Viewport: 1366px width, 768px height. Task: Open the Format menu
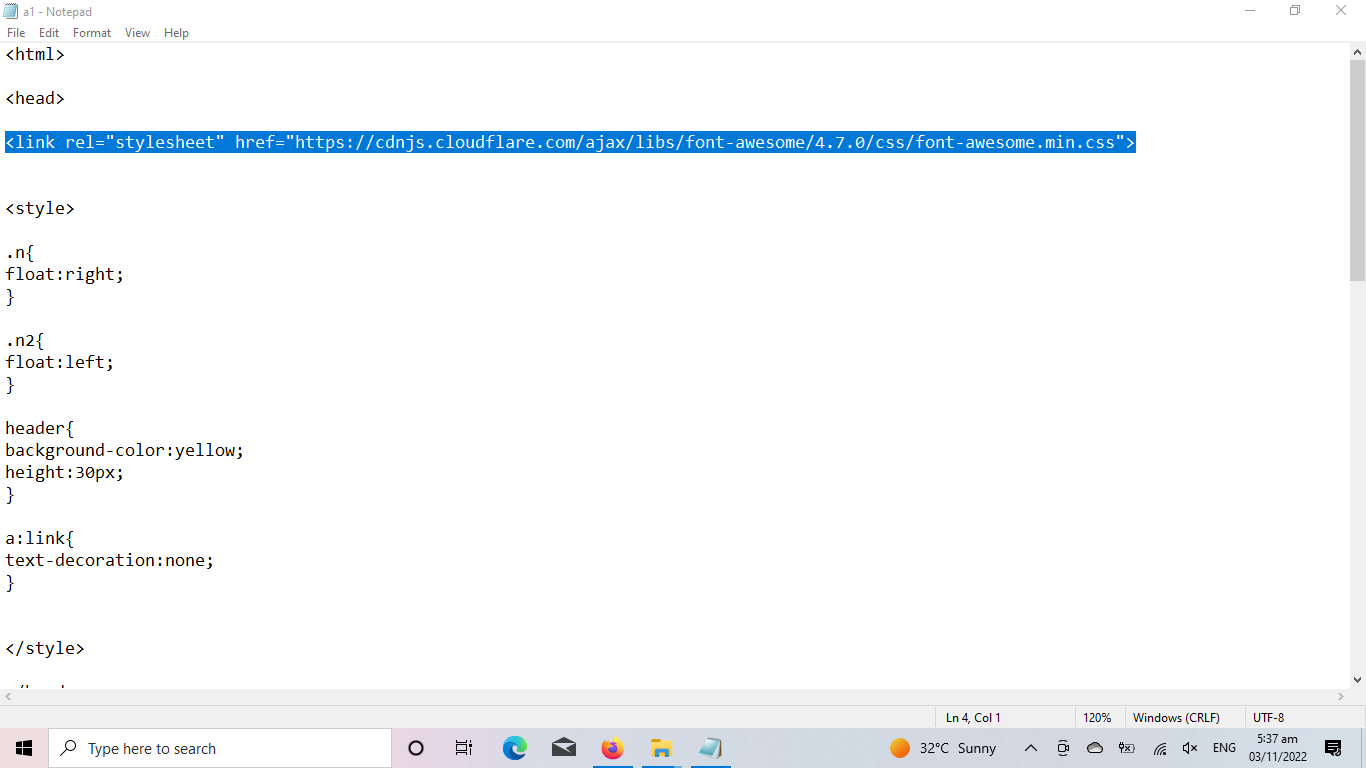(x=92, y=33)
